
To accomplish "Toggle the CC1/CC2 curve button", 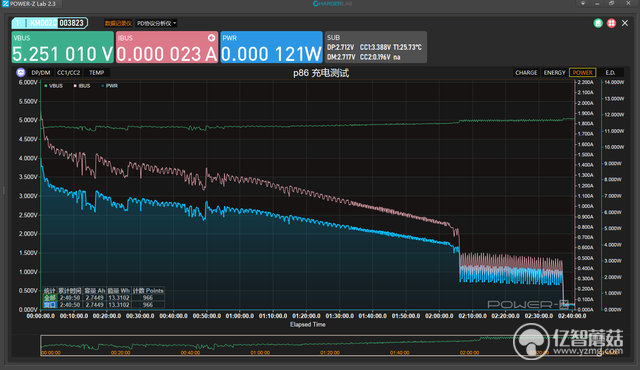I will point(69,73).
